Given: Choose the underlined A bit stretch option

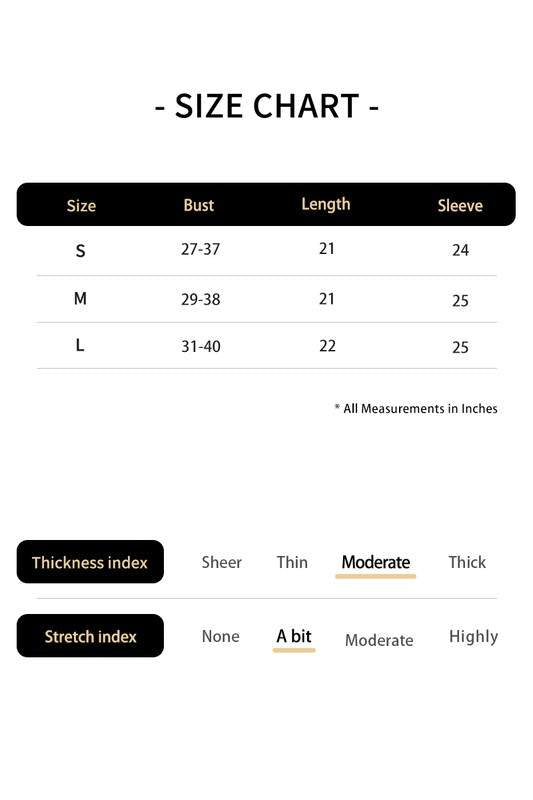Looking at the screenshot, I should click(x=294, y=636).
